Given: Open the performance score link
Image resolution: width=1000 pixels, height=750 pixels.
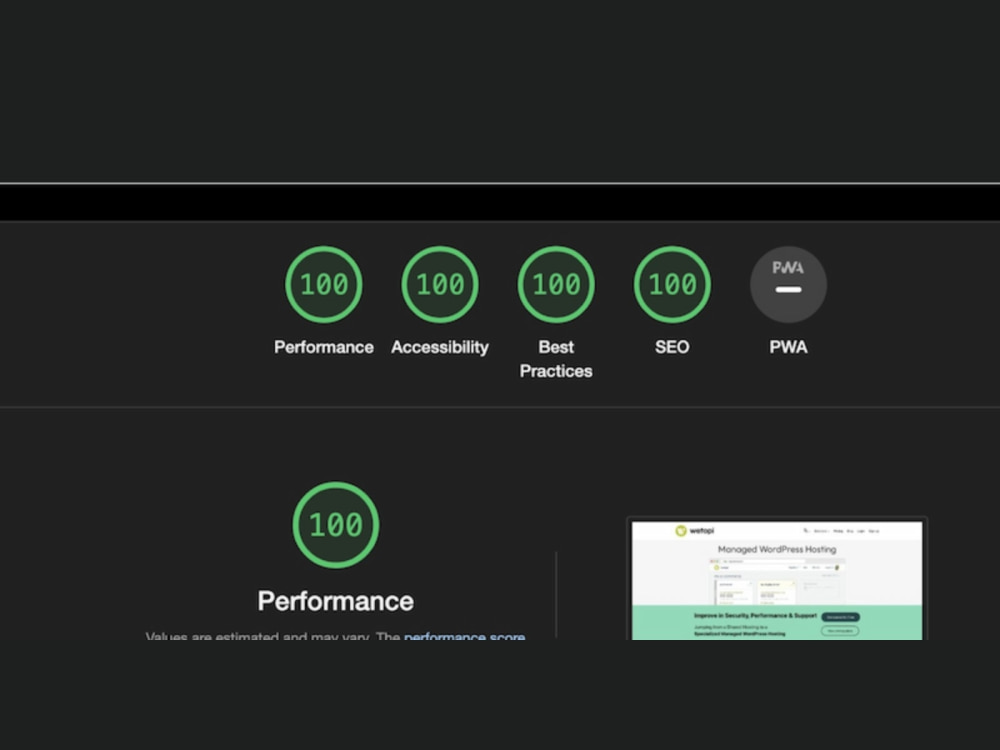Looking at the screenshot, I should [x=464, y=636].
